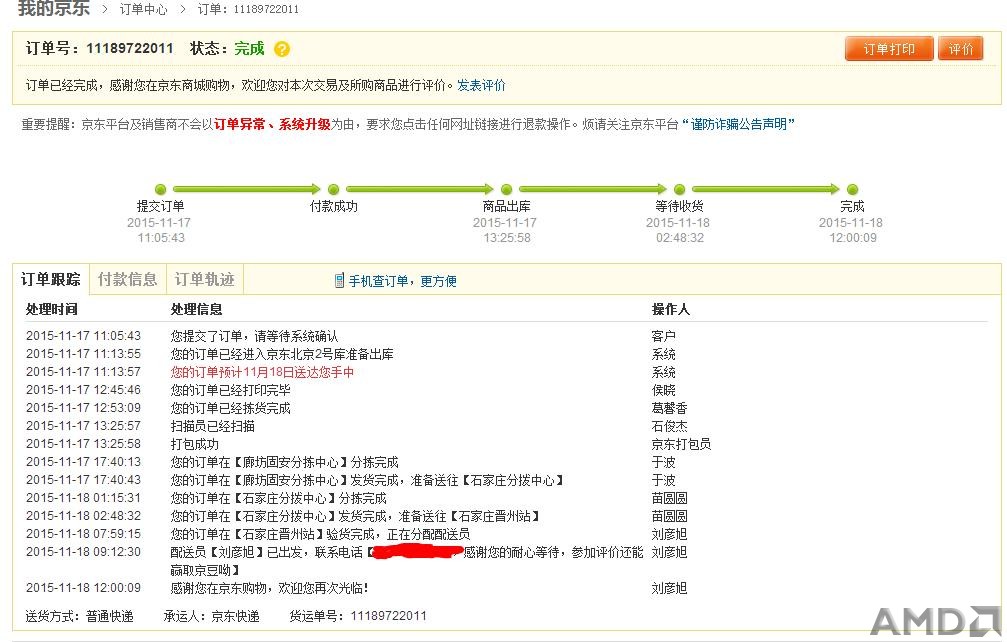Click the 处理信息 column header
This screenshot has height=642, width=1007.
click(197, 309)
